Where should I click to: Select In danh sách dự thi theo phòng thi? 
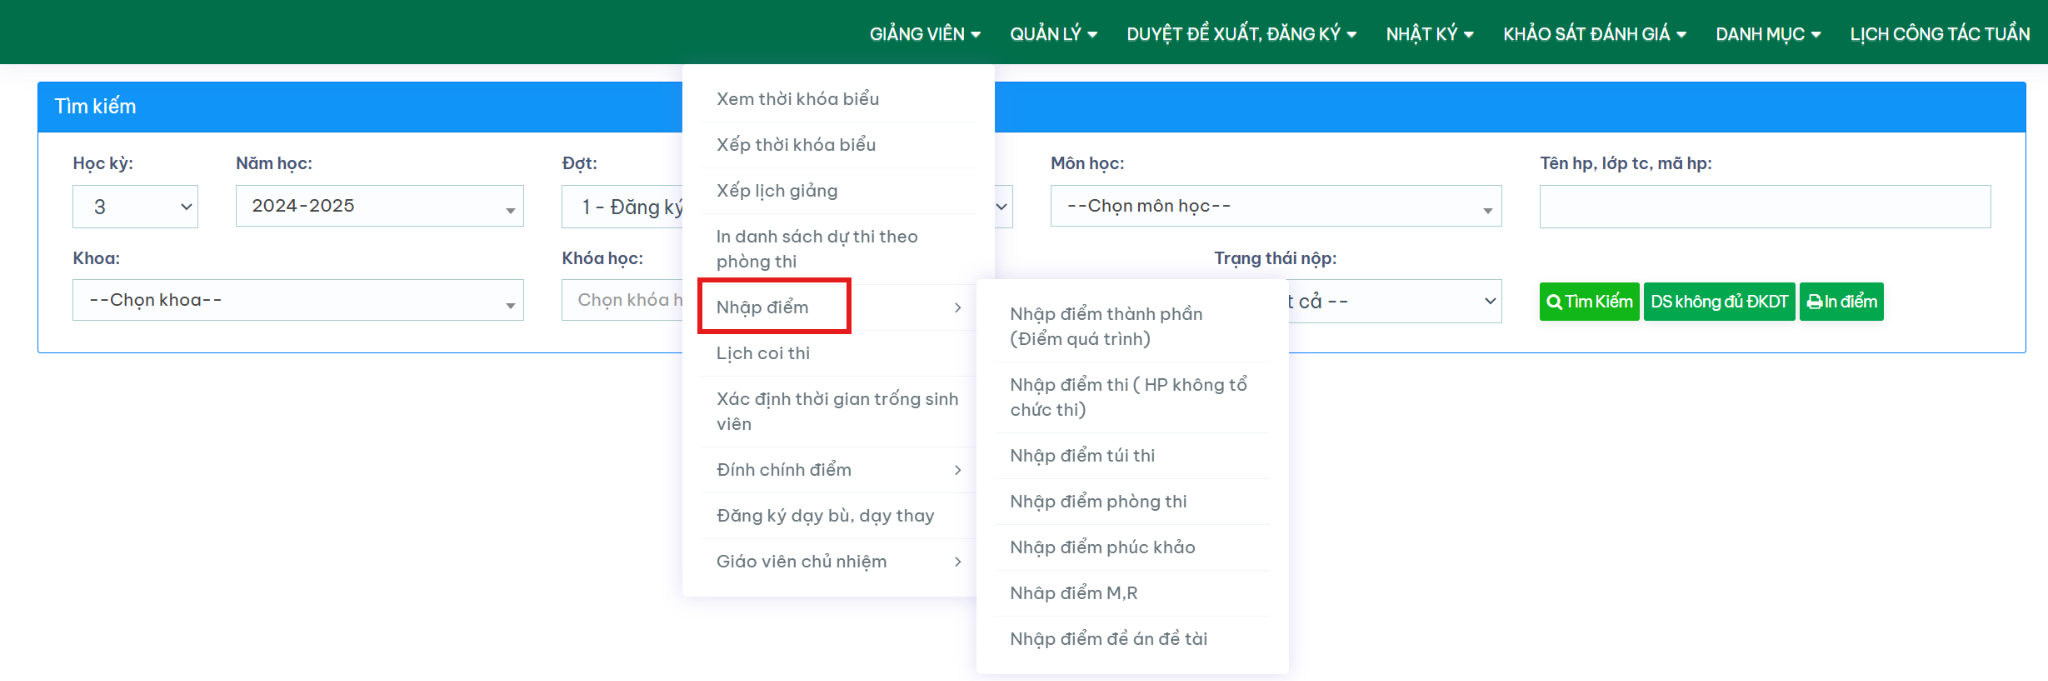click(x=838, y=249)
